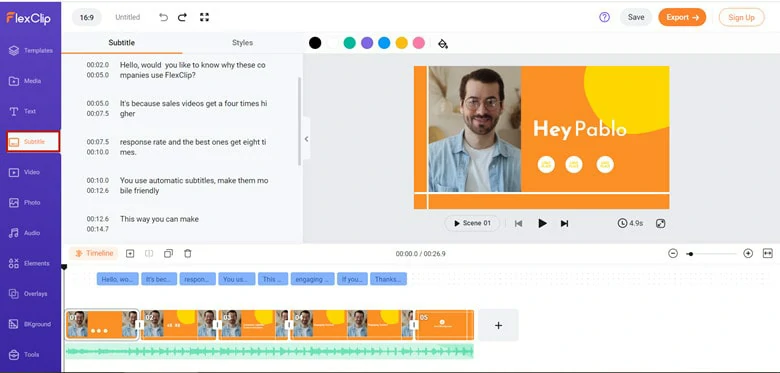
Task: Open the help question mark icon
Action: [604, 17]
